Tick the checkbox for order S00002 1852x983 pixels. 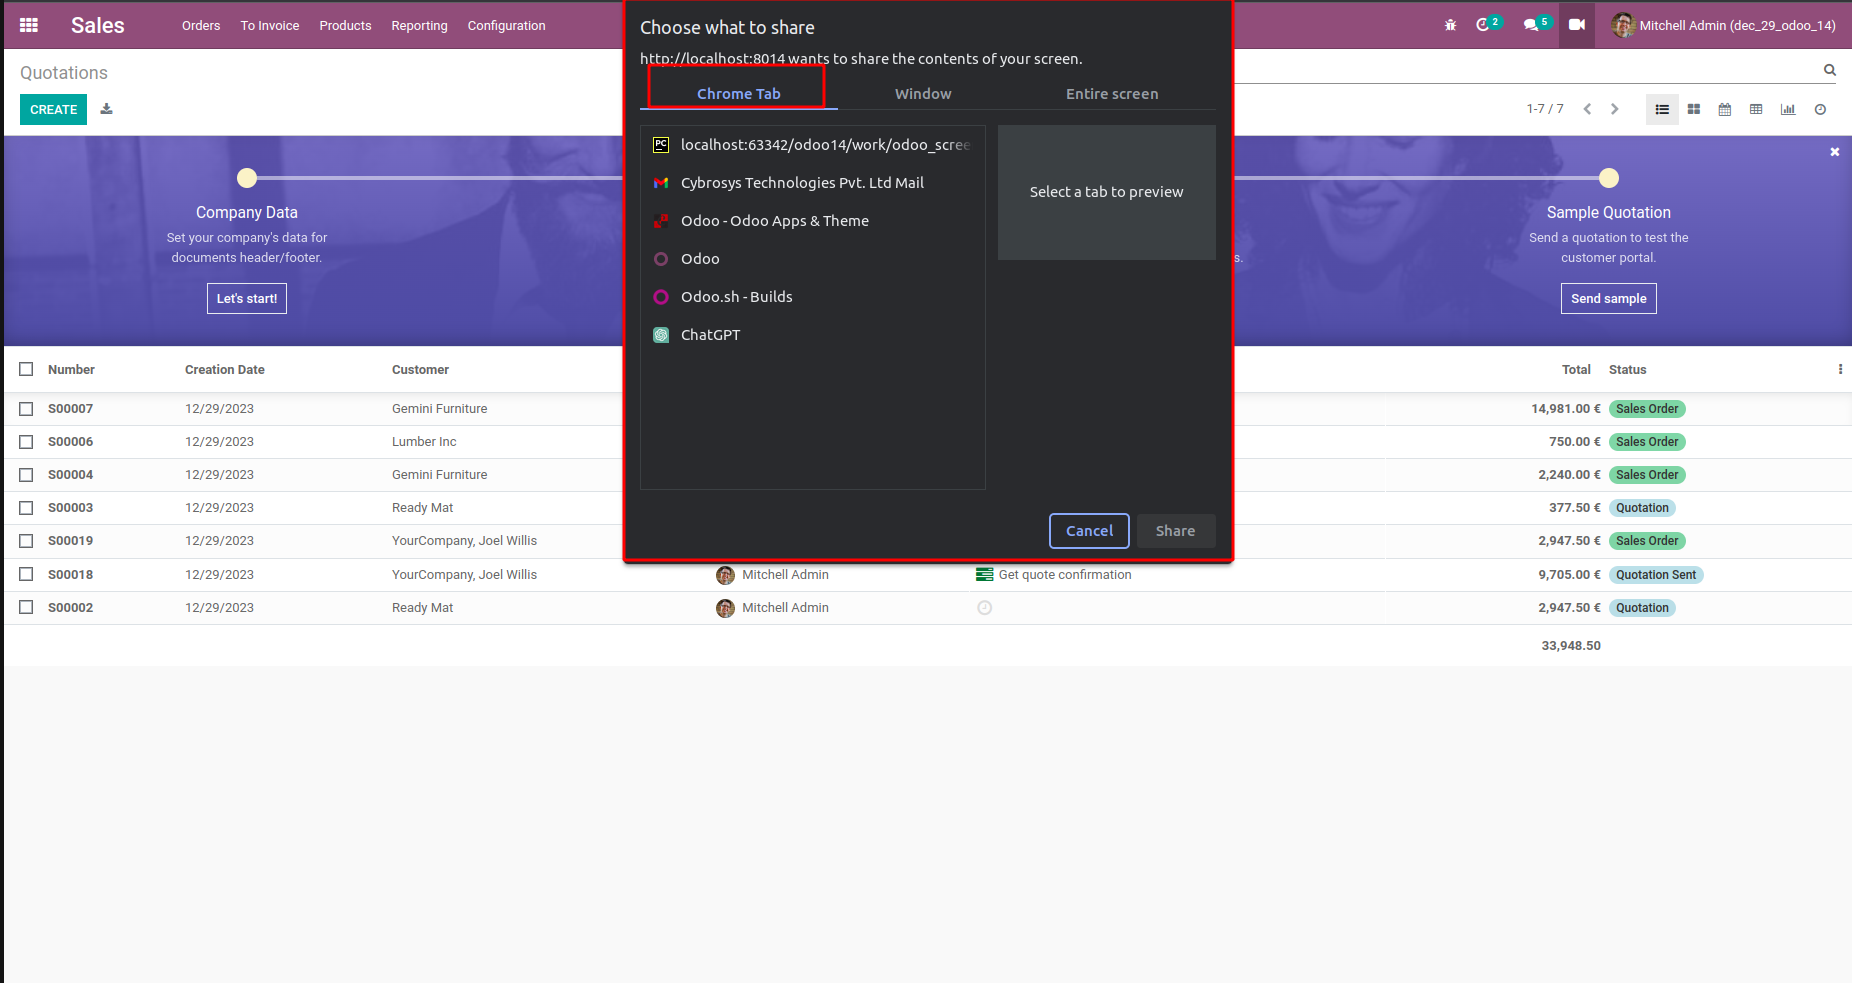point(26,607)
